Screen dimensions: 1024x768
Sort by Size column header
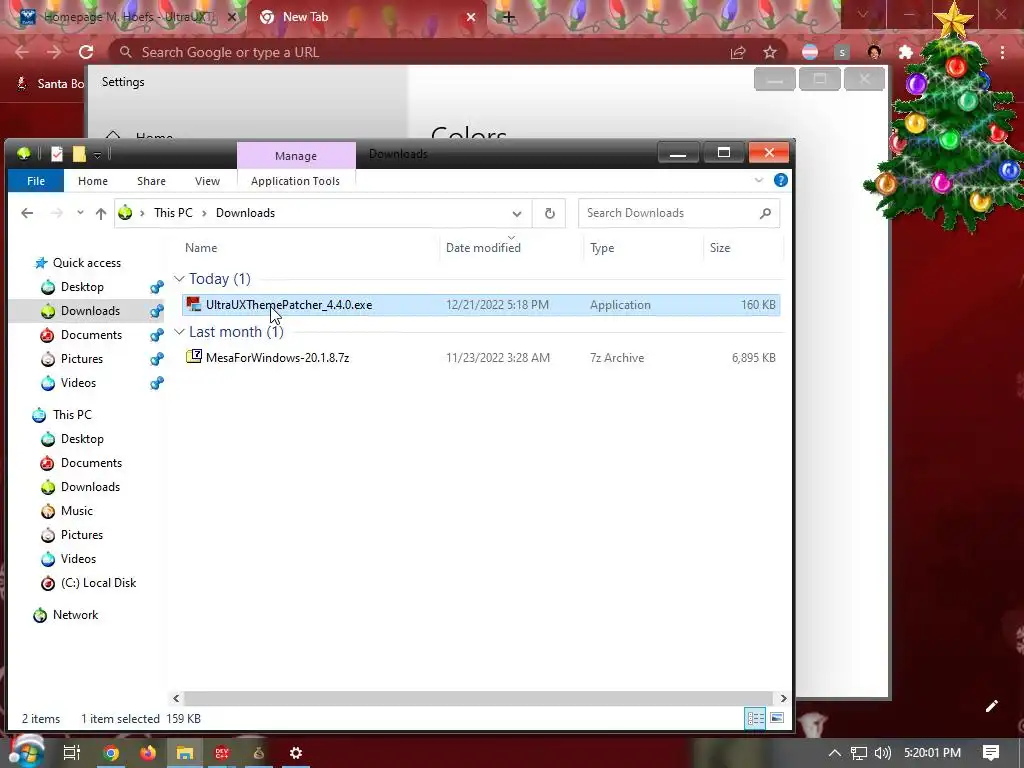[720, 248]
